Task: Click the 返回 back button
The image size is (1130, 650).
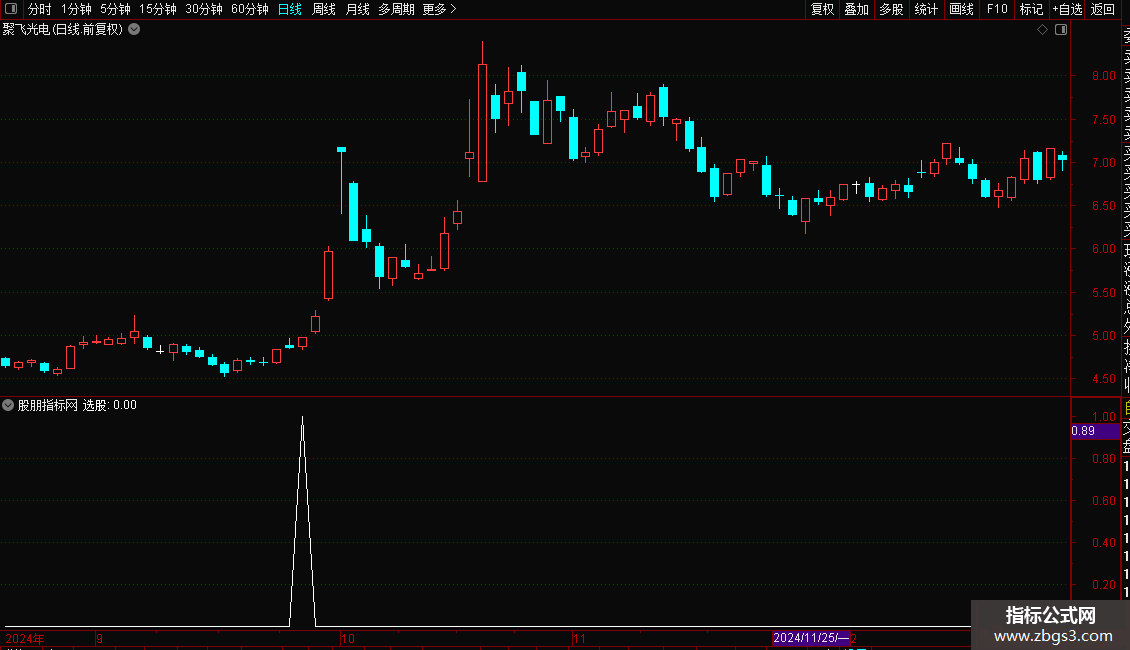Action: point(1103,9)
